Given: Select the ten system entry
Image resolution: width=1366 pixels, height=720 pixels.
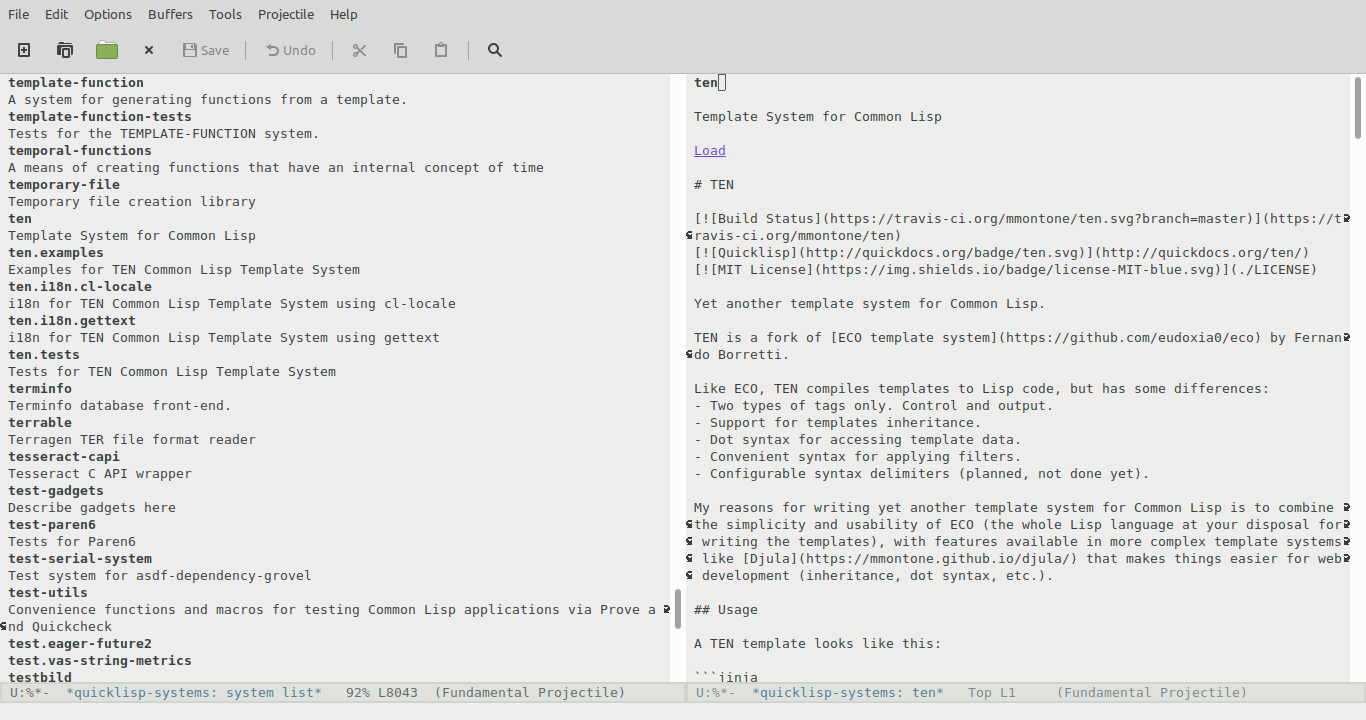Looking at the screenshot, I should click(20, 219).
